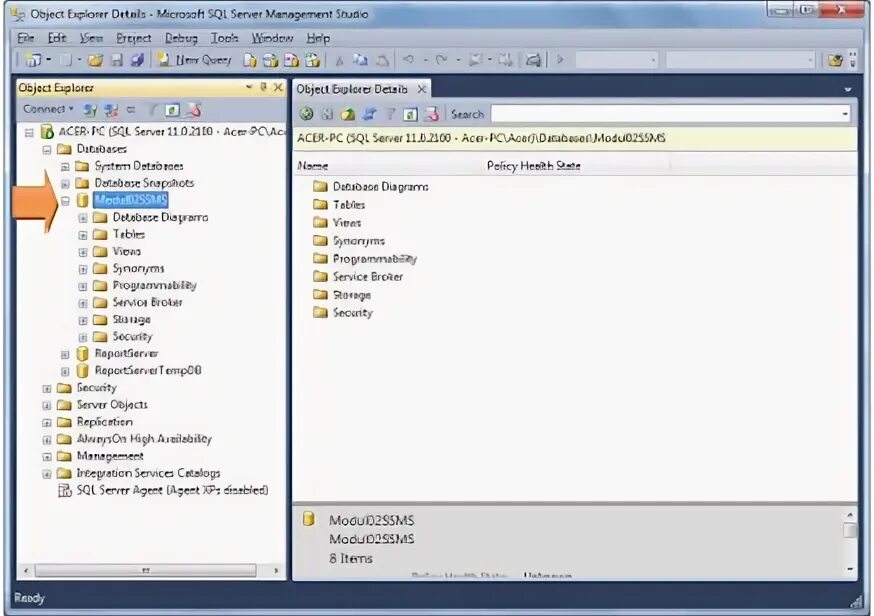Click the Analysis Services DMX Query icon

coord(292,60)
